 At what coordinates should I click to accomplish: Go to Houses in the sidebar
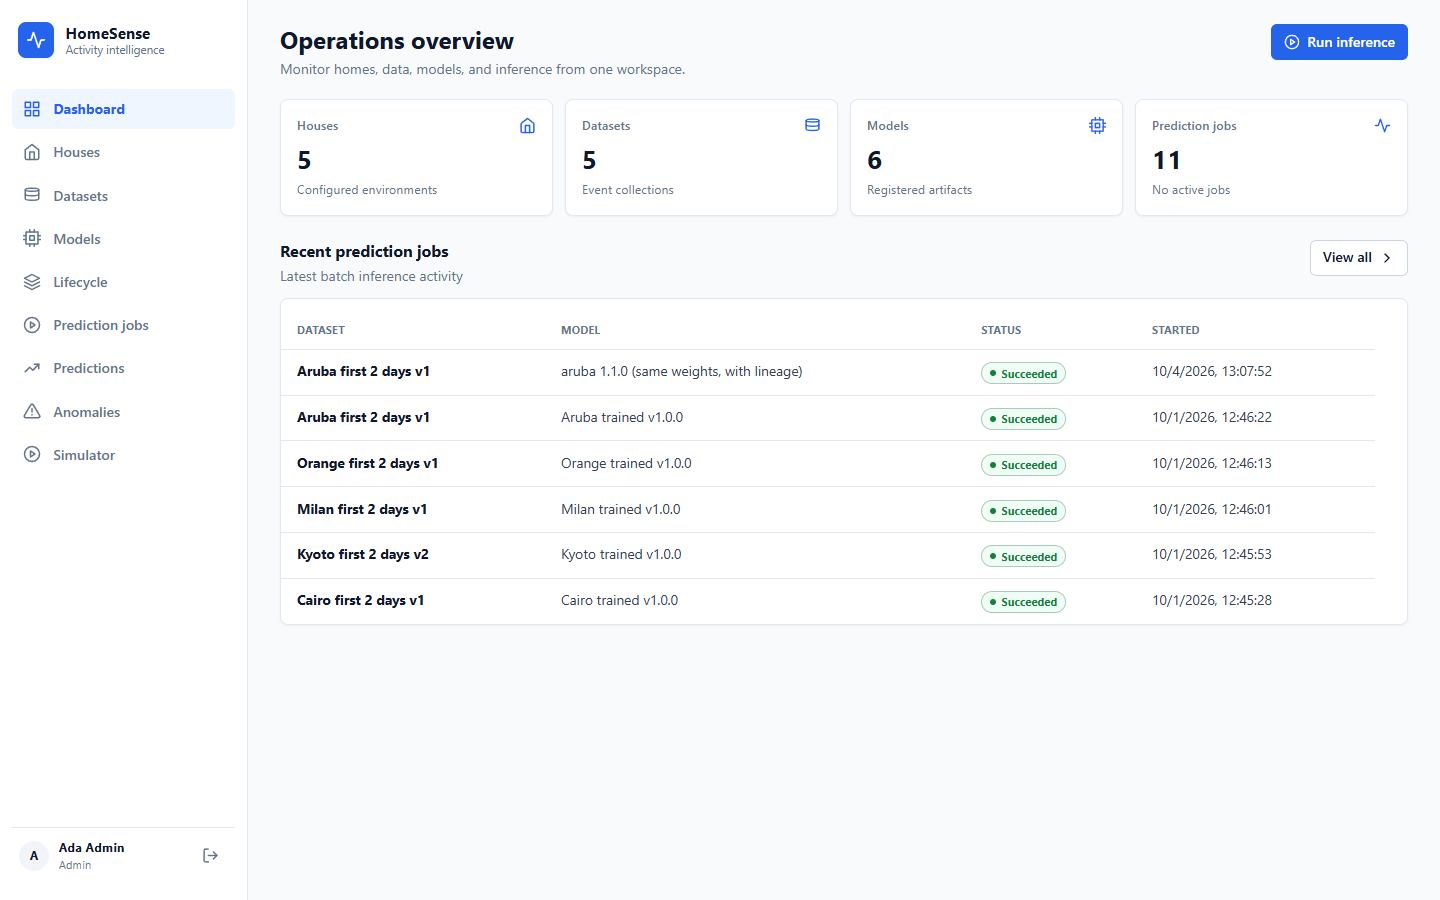click(x=123, y=152)
